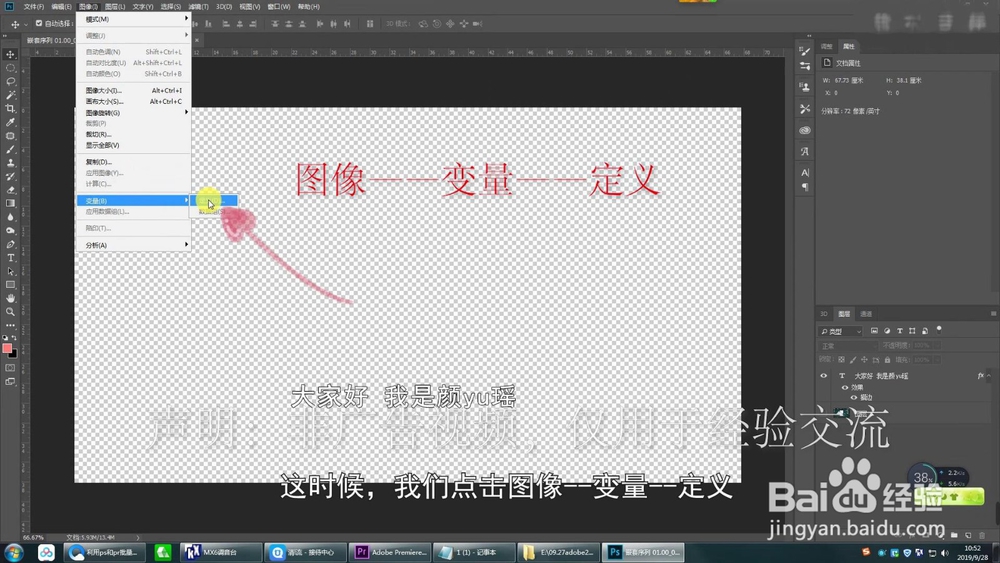
Task: Toggle Quick Mask mode icon
Action: click(10, 368)
